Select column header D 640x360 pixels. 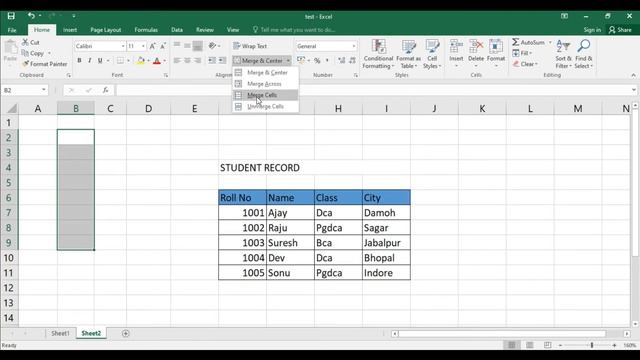coord(149,109)
